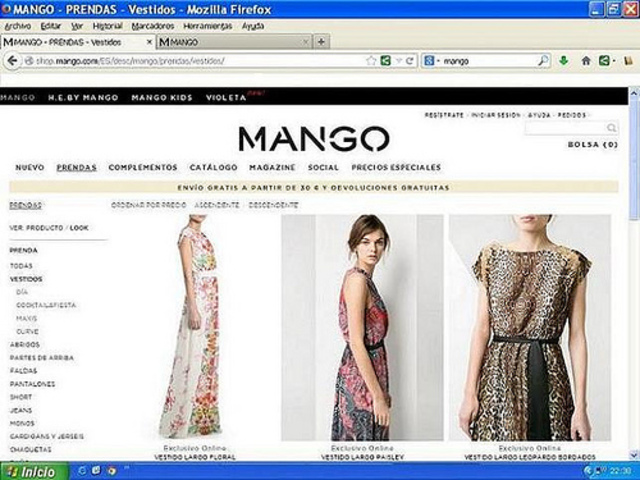Open the leopard dress thumbnail

click(x=530, y=327)
